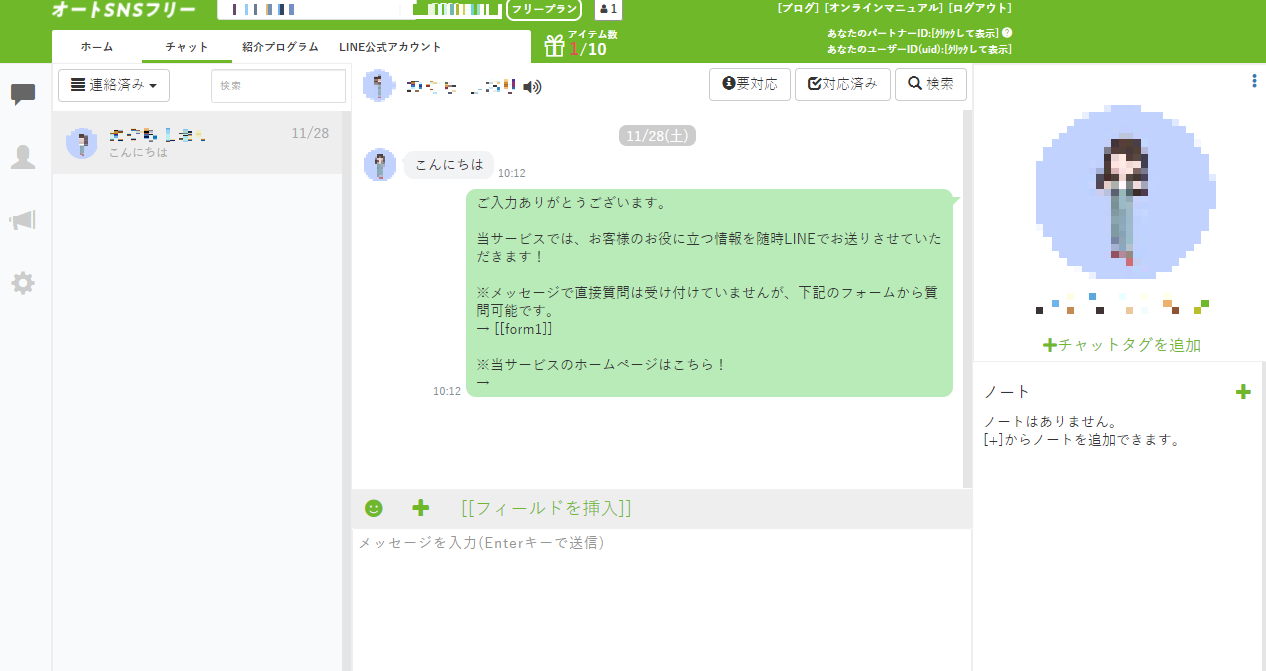Viewport: 1266px width, 671px height.
Task: Open the contacts person sidebar icon
Action: pyautogui.click(x=23, y=157)
